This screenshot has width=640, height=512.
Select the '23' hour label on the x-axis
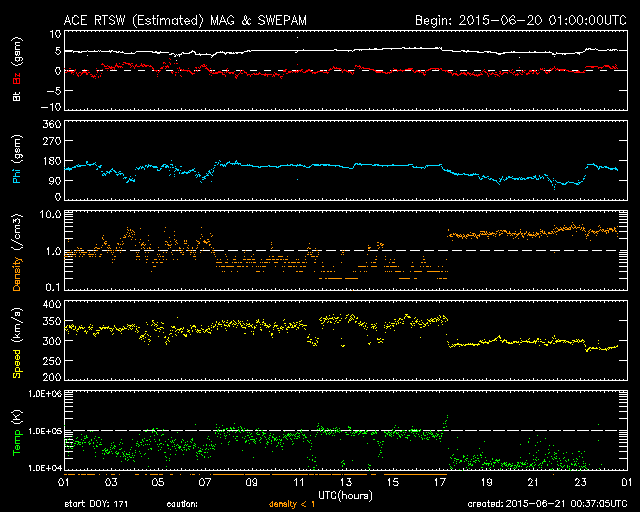580,483
